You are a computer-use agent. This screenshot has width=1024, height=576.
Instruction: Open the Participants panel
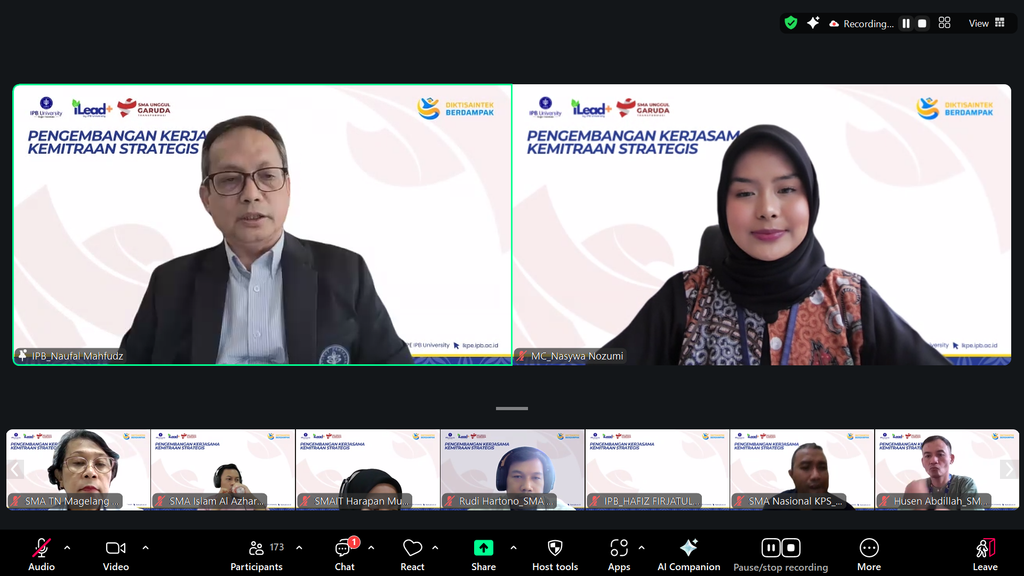tap(257, 555)
